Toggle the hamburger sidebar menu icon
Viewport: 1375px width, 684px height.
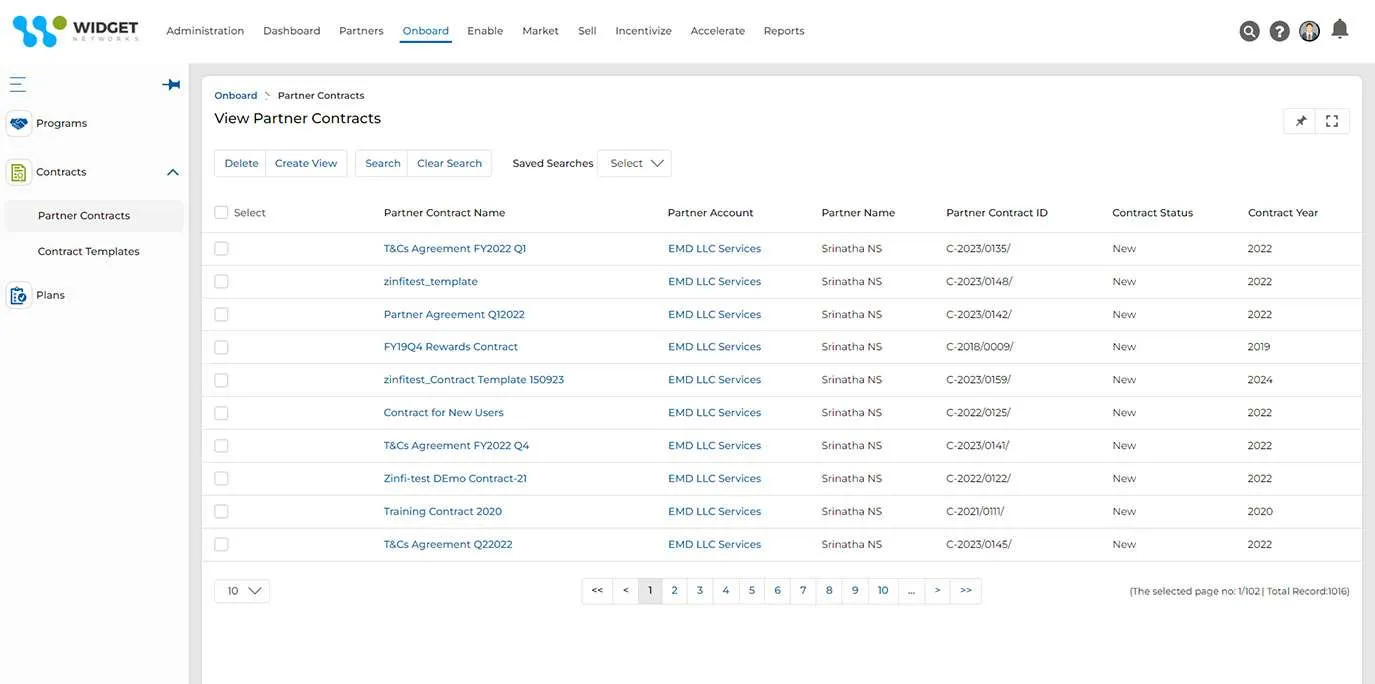click(x=18, y=84)
